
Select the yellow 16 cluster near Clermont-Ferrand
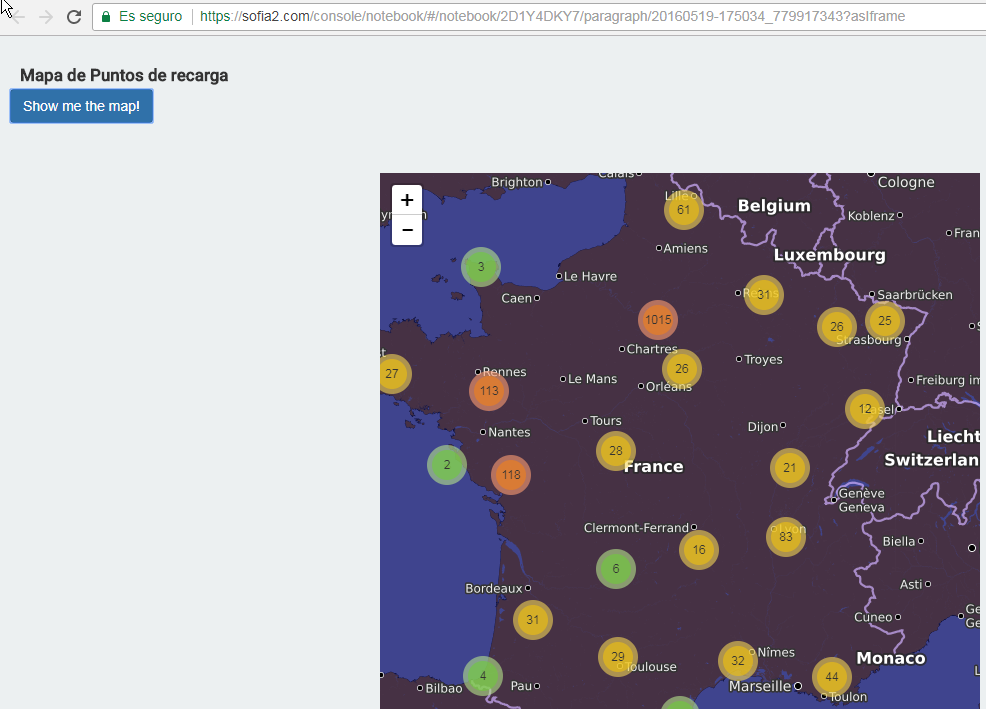pyautogui.click(x=699, y=550)
